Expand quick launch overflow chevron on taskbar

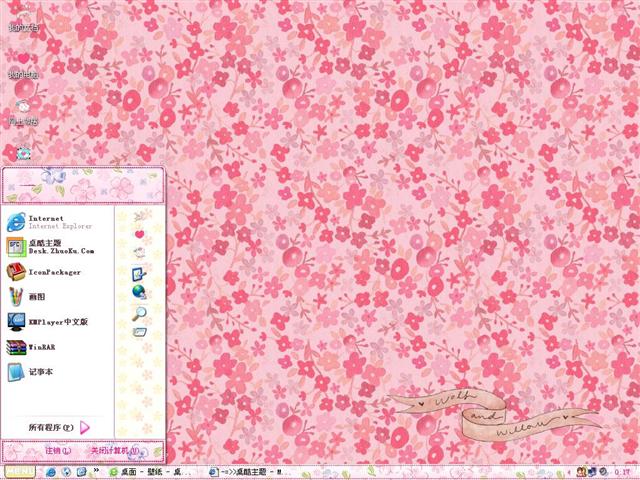click(95, 470)
